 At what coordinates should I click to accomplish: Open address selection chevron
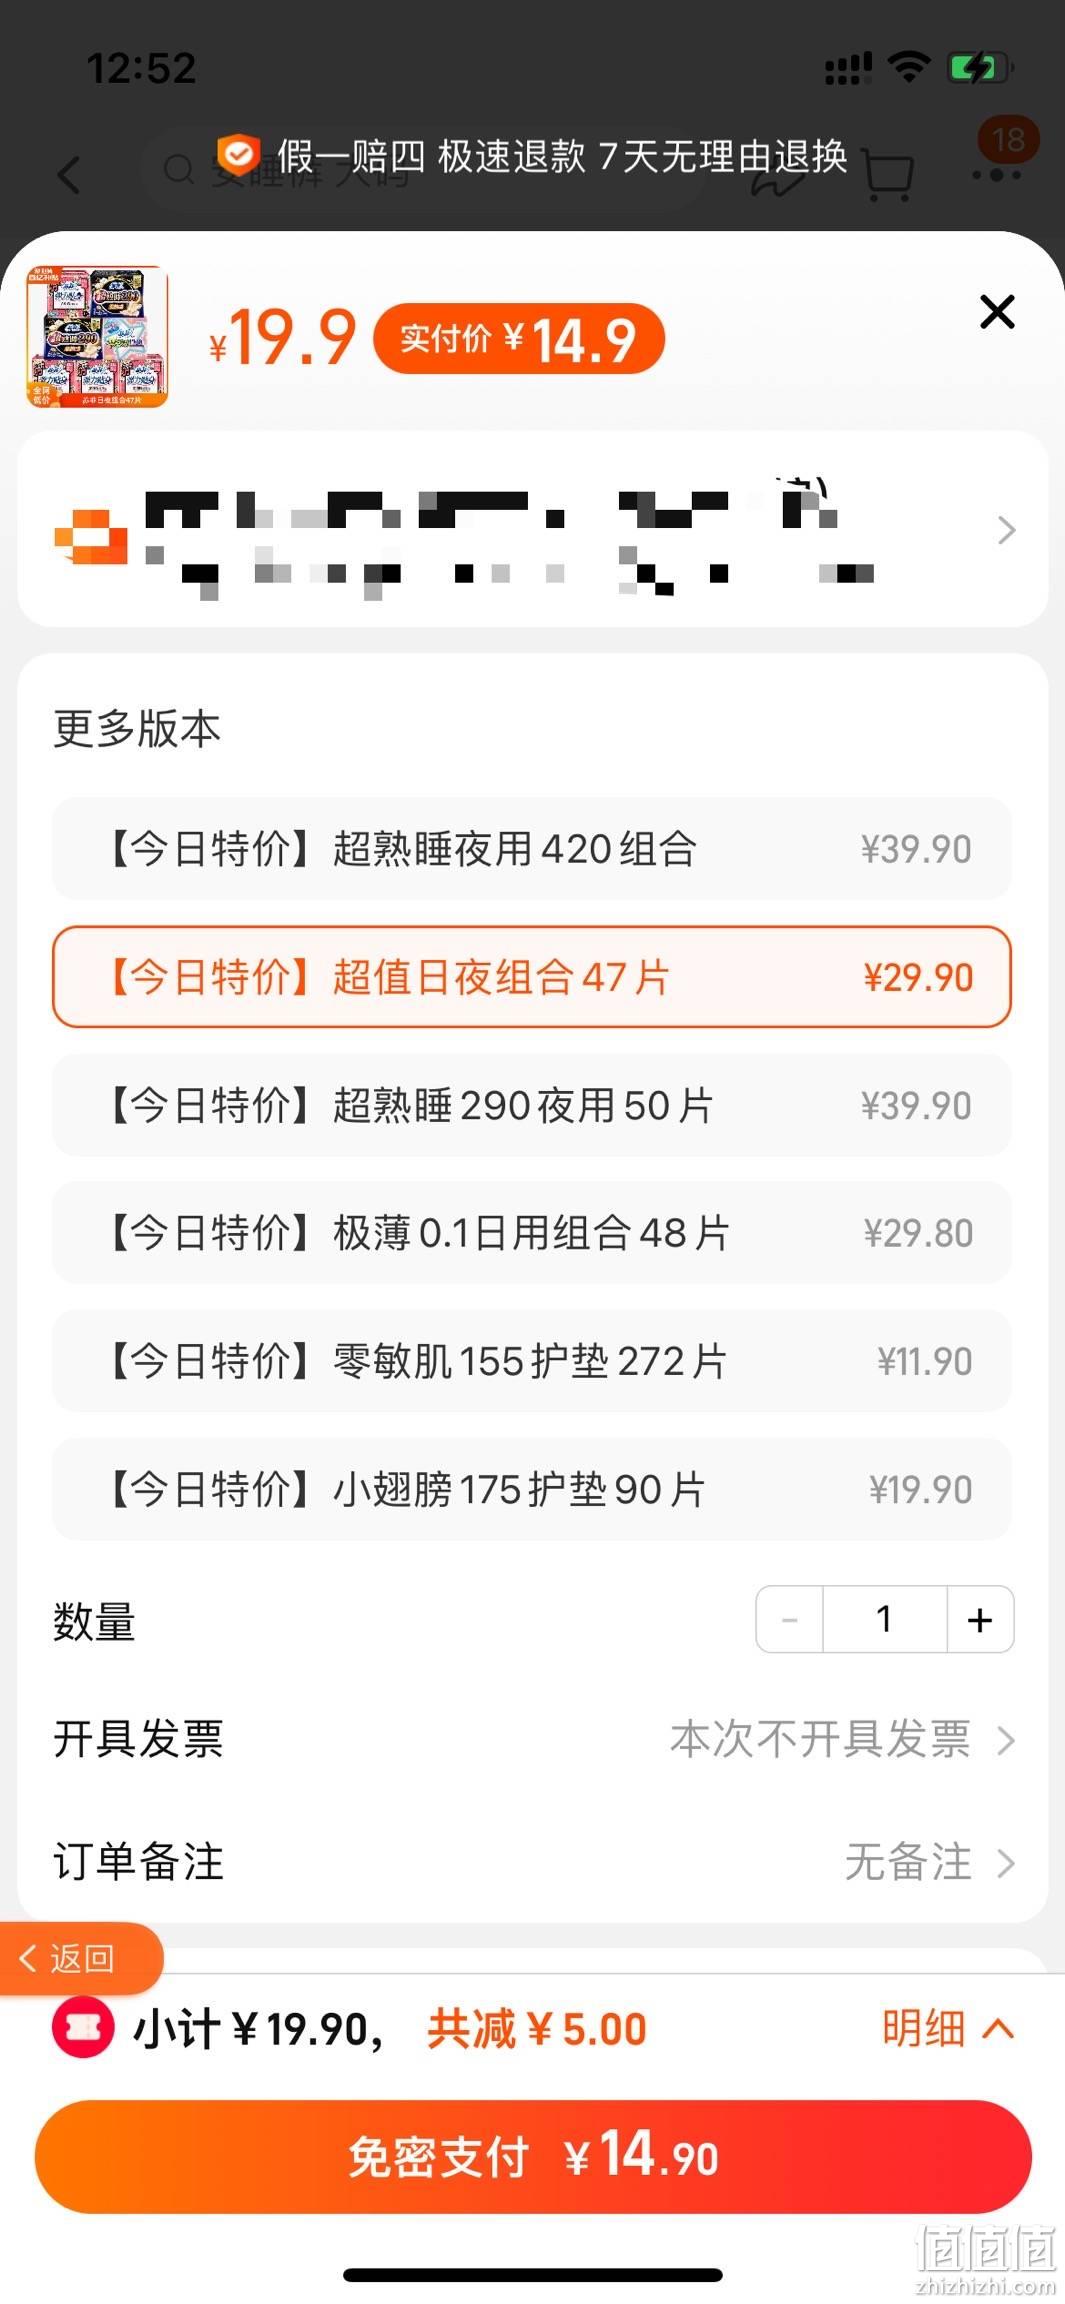(x=1006, y=530)
